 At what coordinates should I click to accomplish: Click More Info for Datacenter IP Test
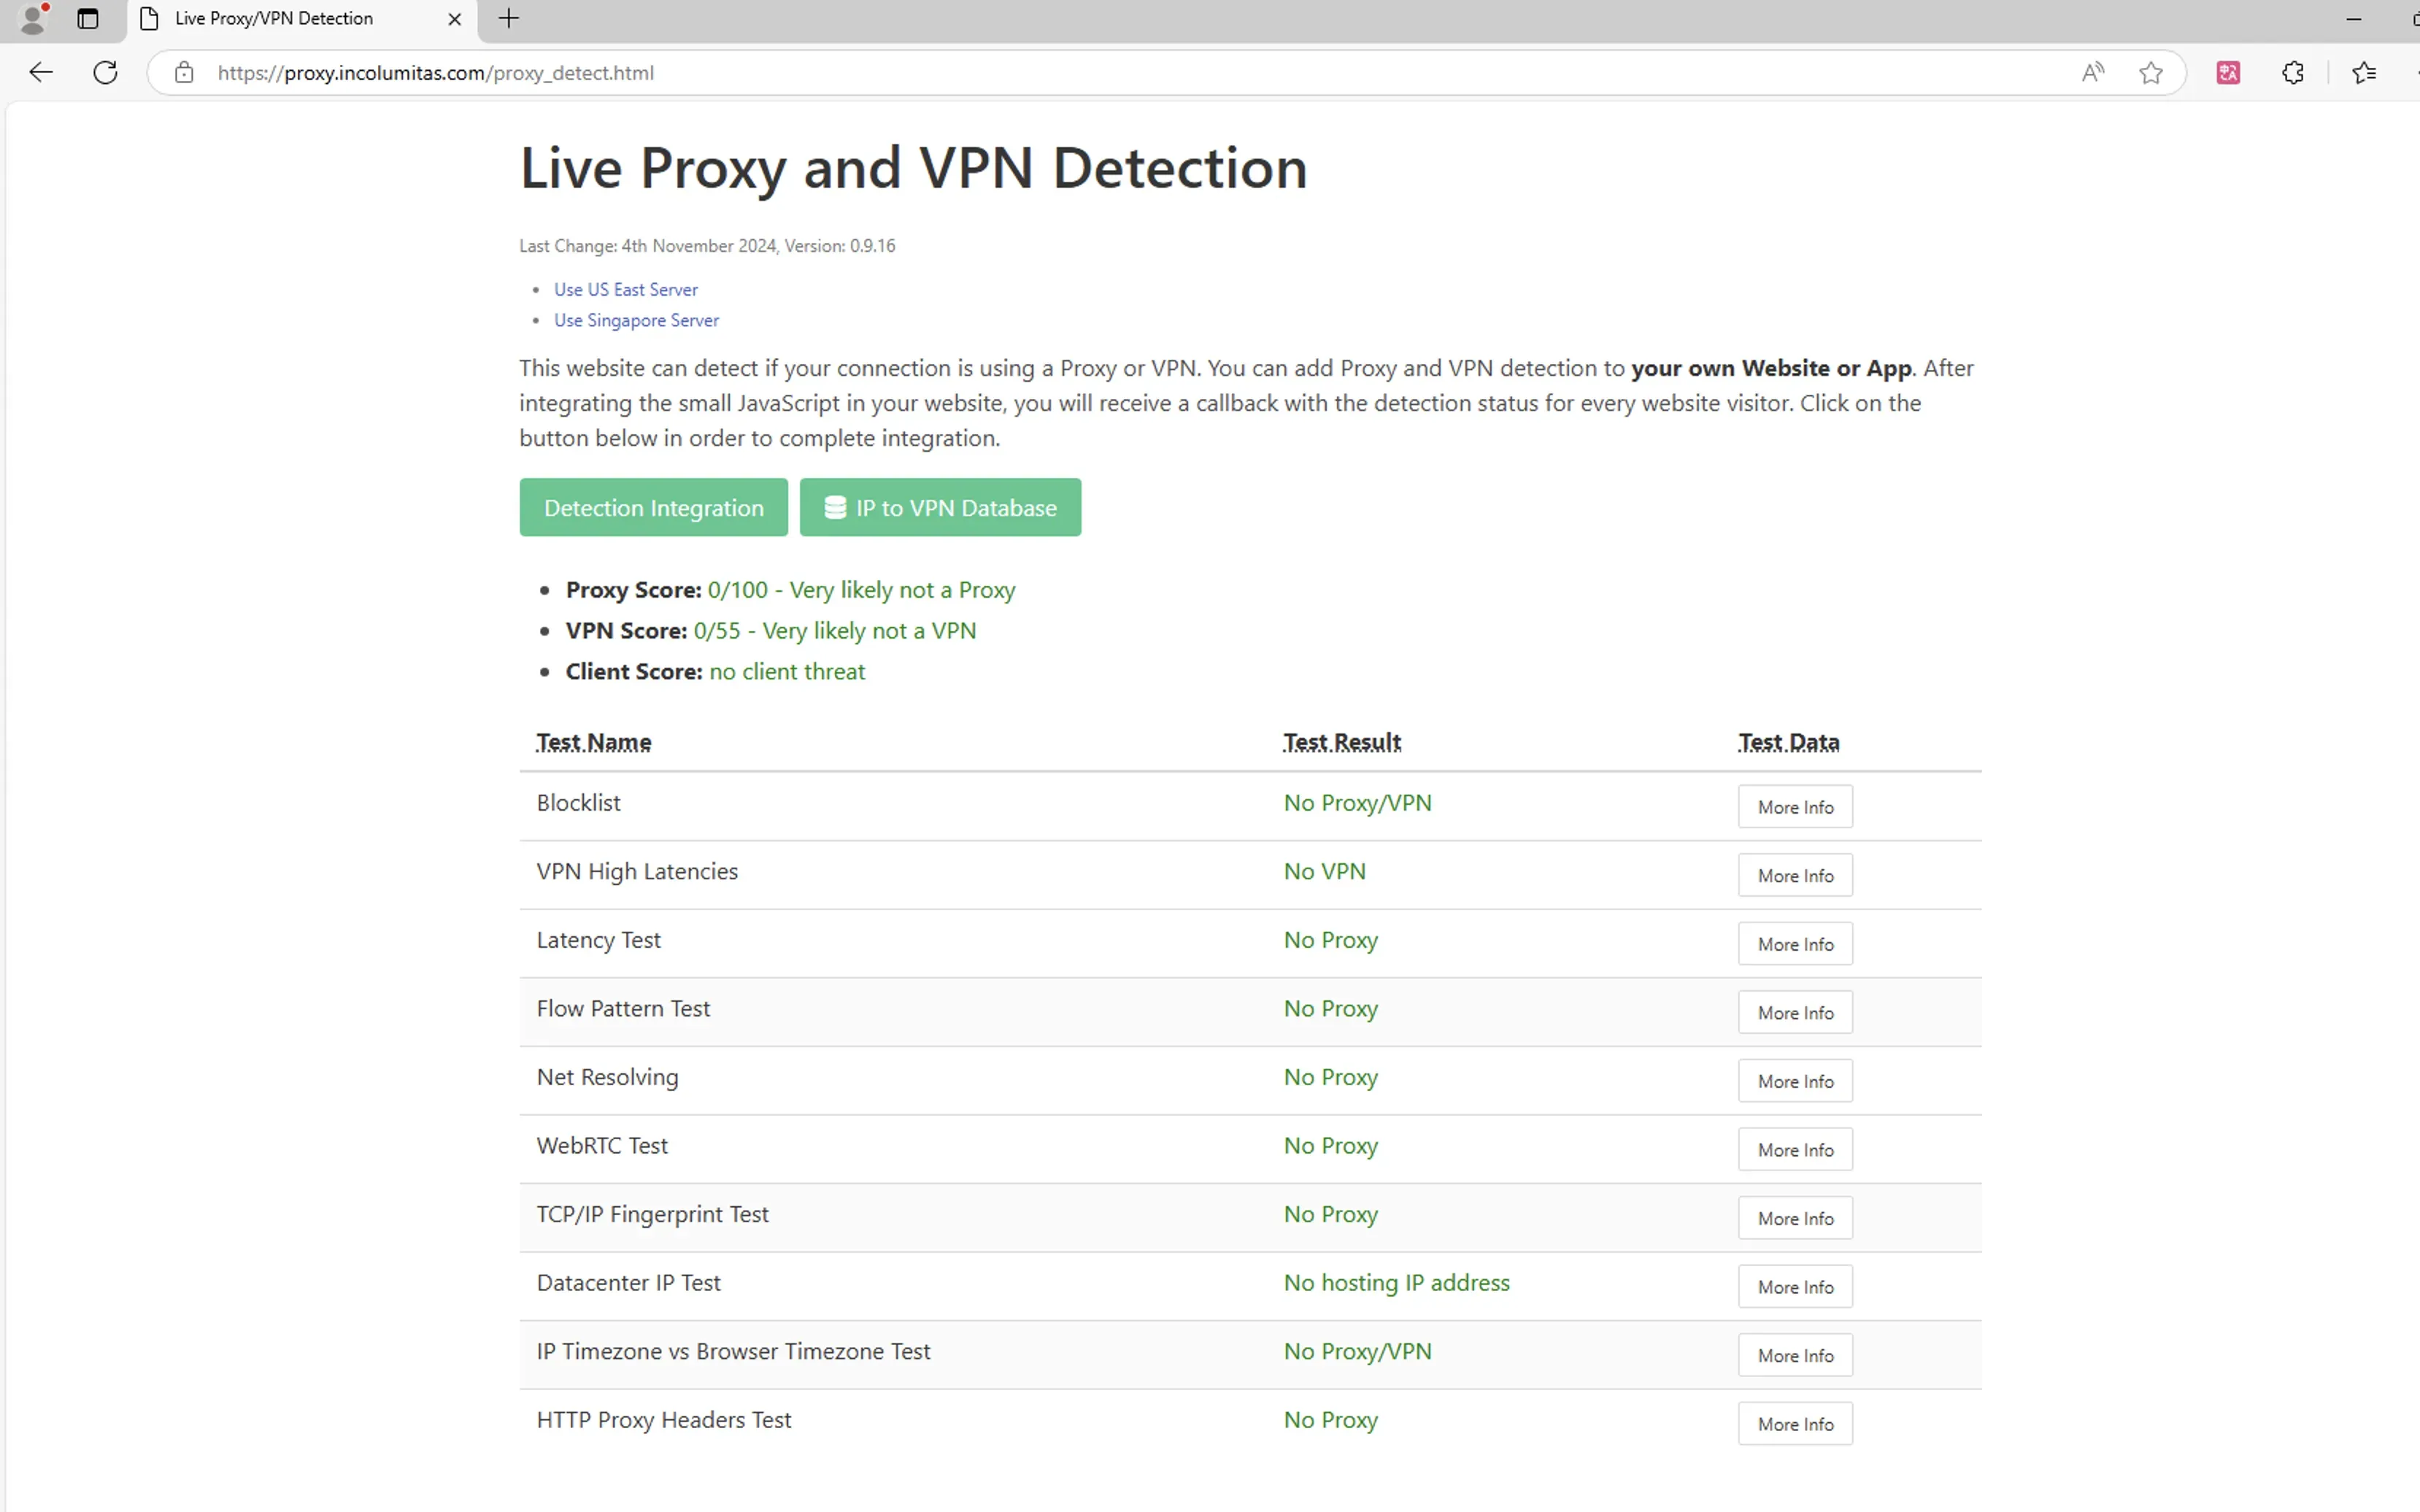tap(1795, 1286)
